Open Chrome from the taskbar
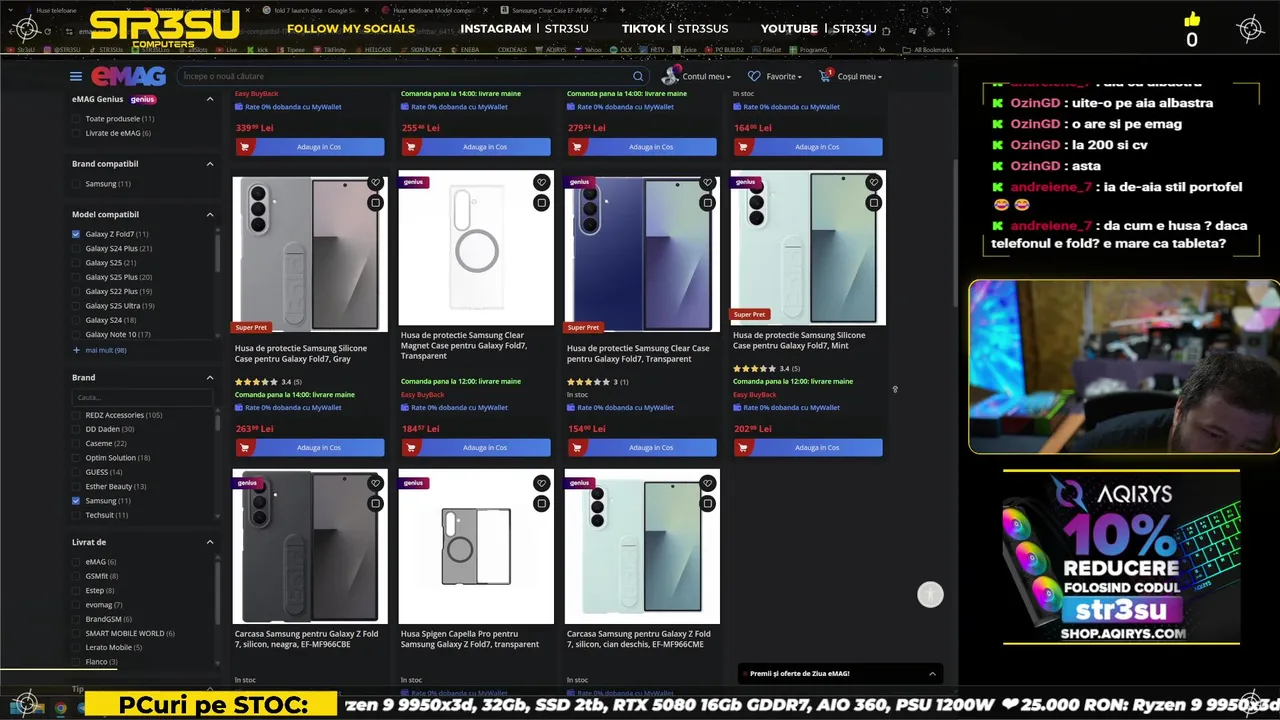 click(60, 708)
